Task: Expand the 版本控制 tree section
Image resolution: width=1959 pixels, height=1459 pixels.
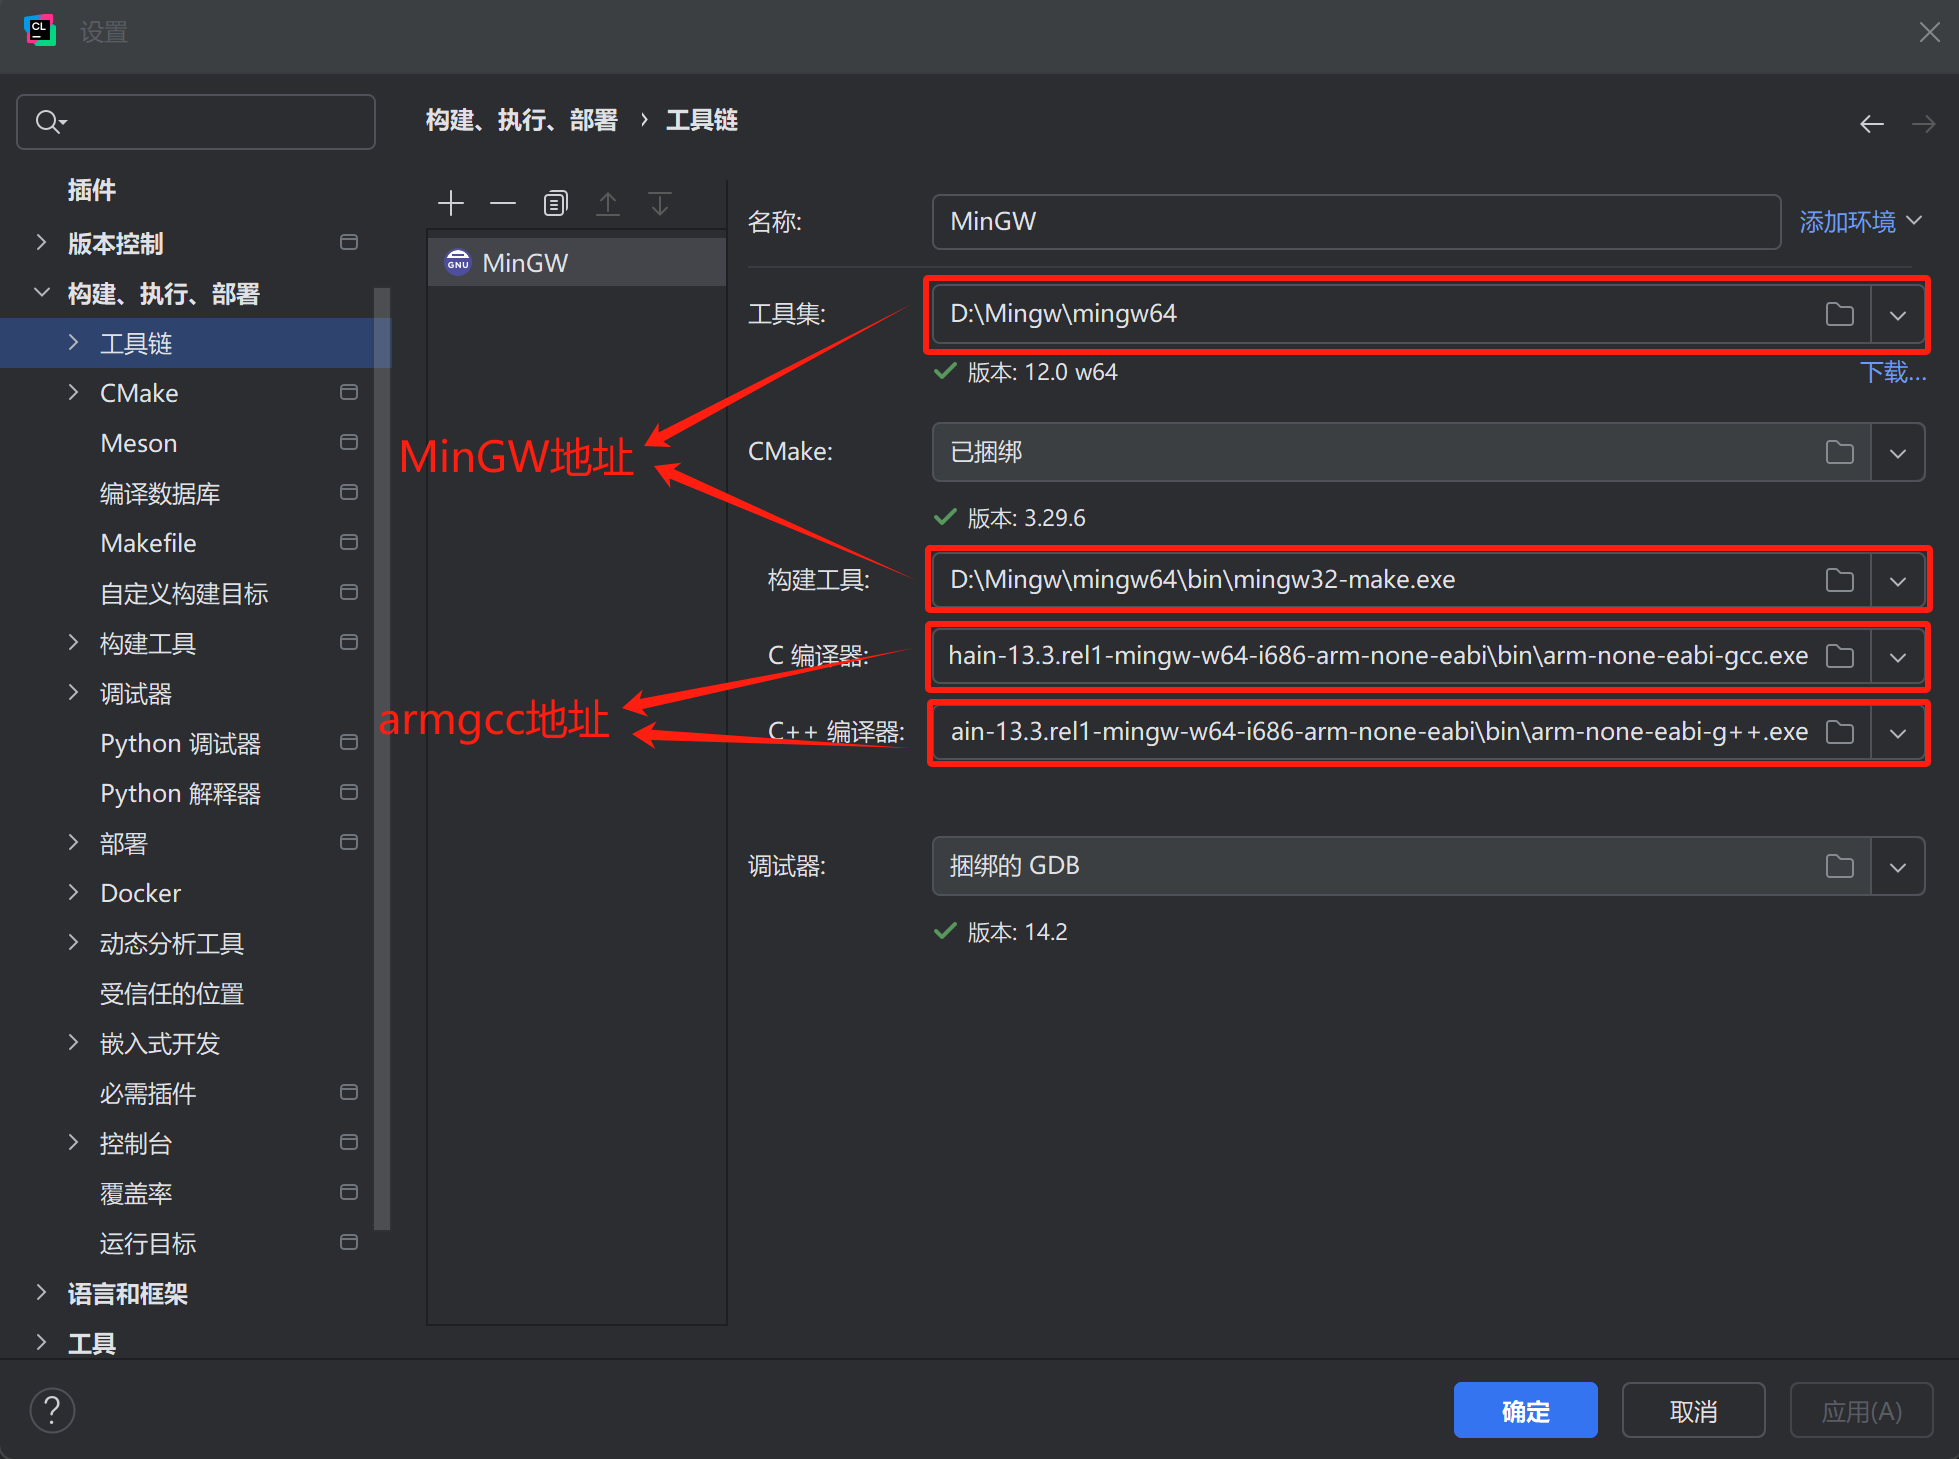Action: 41,243
